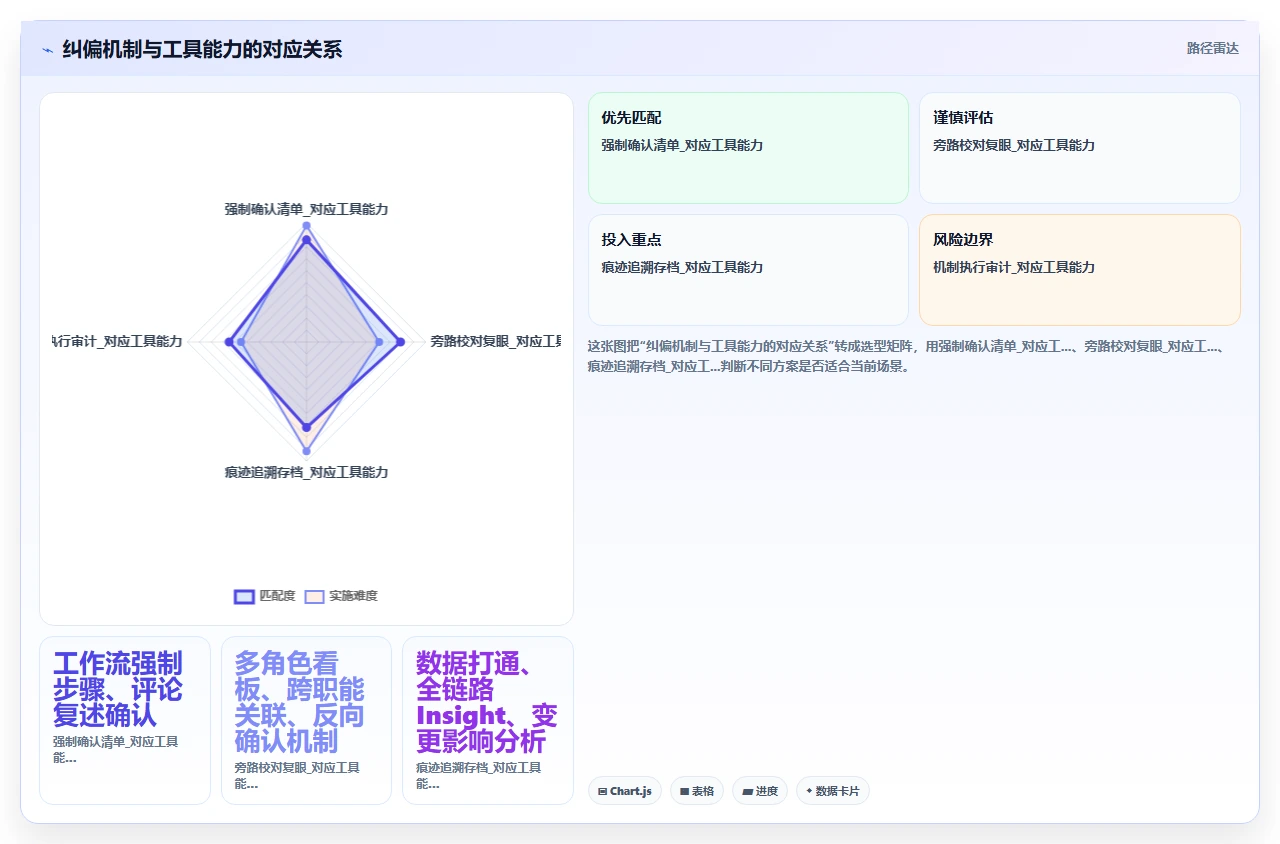
Task: Open the 优先匹配 quadrant card
Action: 748,148
